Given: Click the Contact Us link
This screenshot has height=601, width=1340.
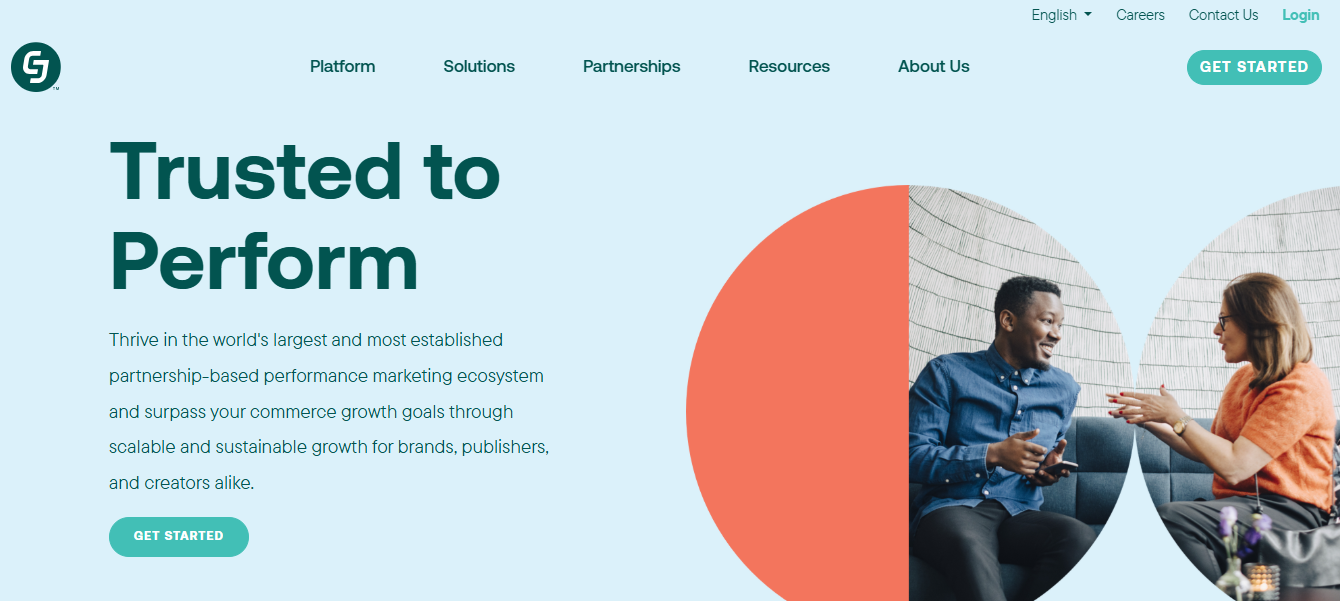Looking at the screenshot, I should pos(1223,15).
